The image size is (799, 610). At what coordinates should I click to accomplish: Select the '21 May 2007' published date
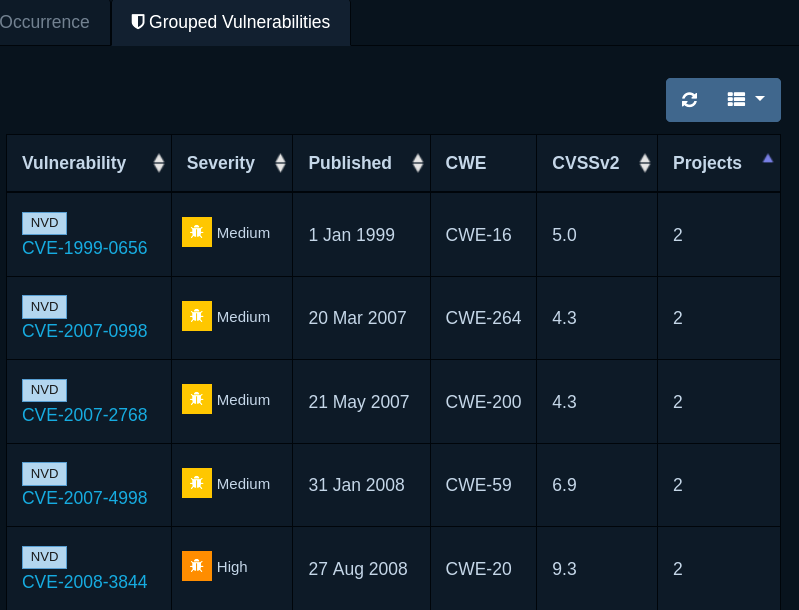click(359, 402)
